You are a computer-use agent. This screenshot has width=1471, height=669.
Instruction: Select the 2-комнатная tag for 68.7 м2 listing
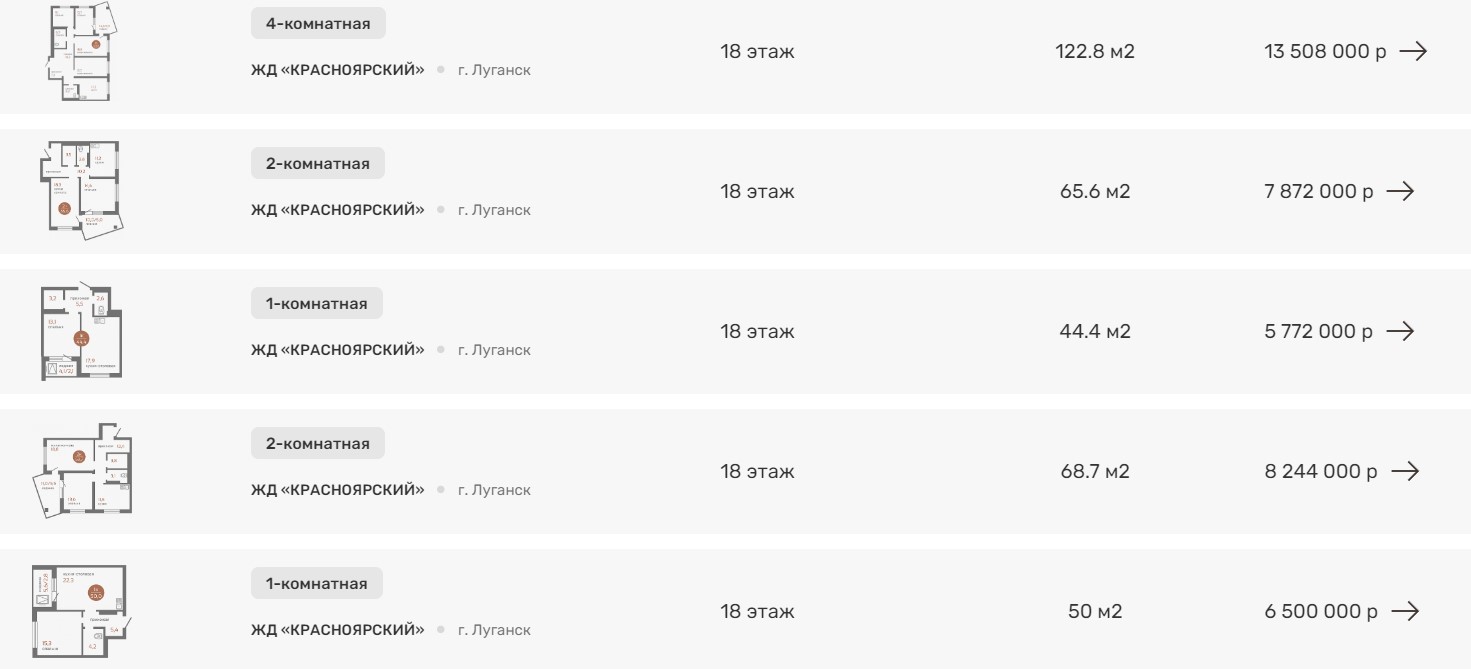(318, 444)
